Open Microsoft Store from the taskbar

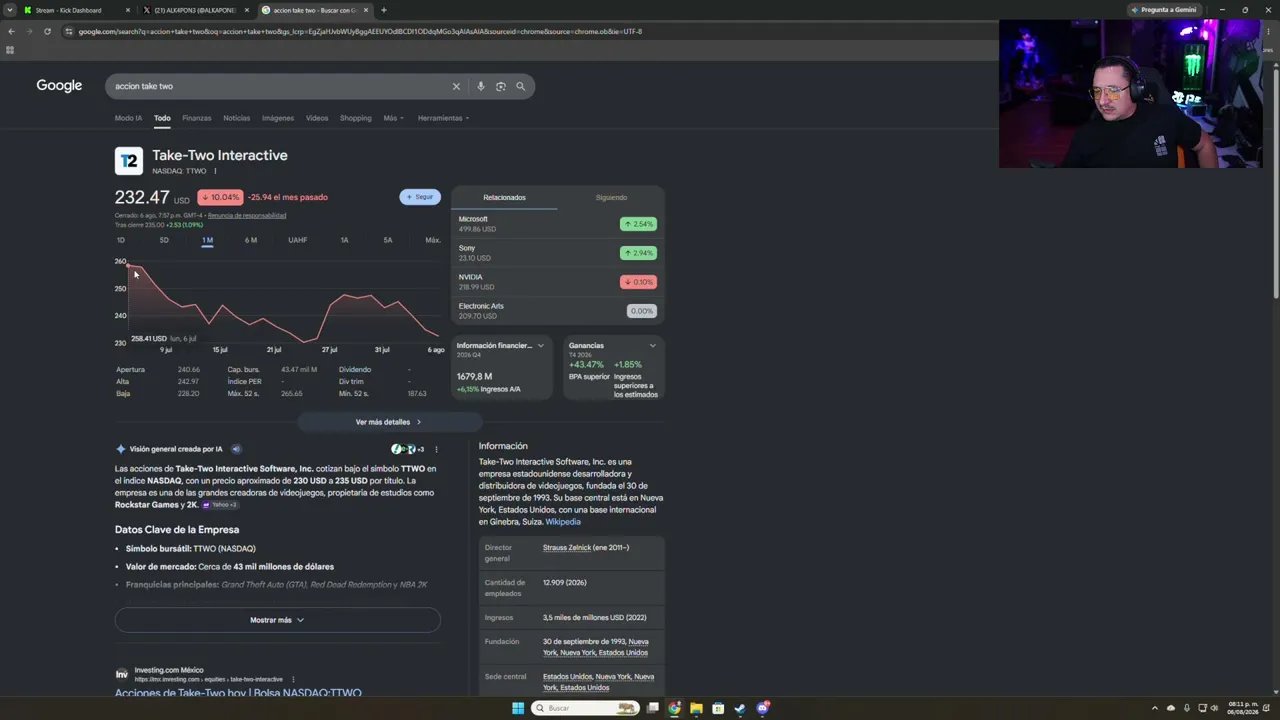click(718, 708)
